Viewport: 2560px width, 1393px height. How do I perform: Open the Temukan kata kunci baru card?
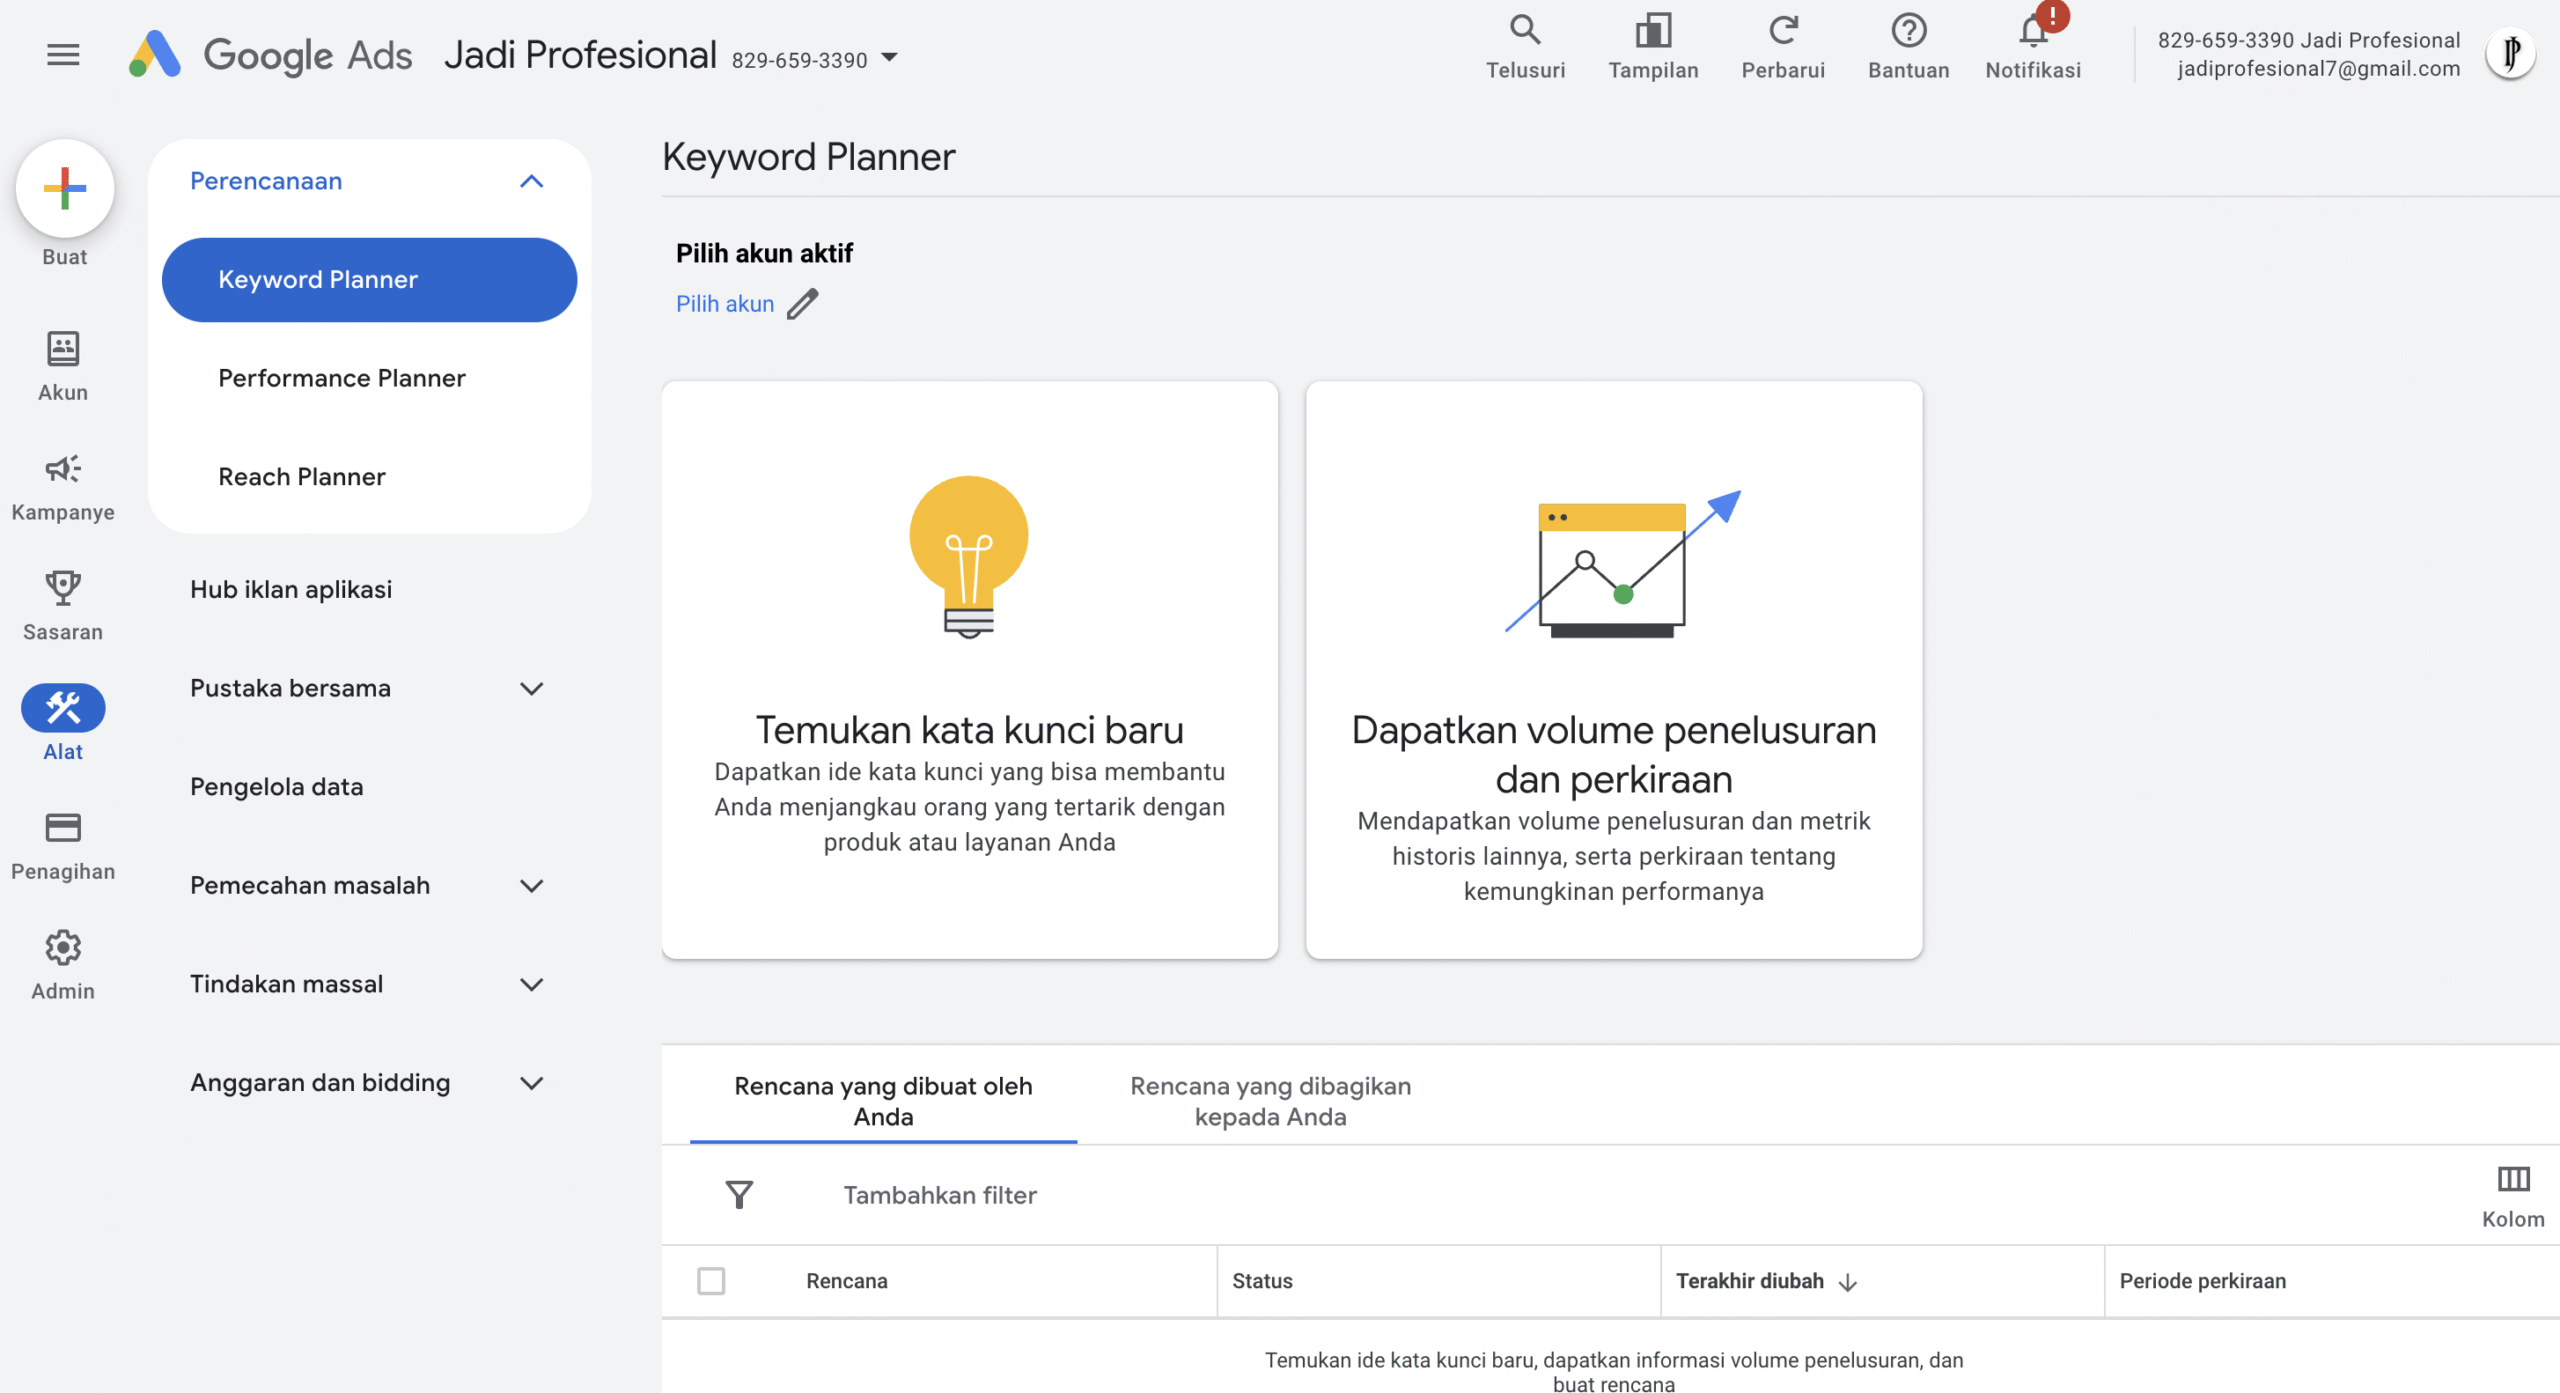[969, 670]
